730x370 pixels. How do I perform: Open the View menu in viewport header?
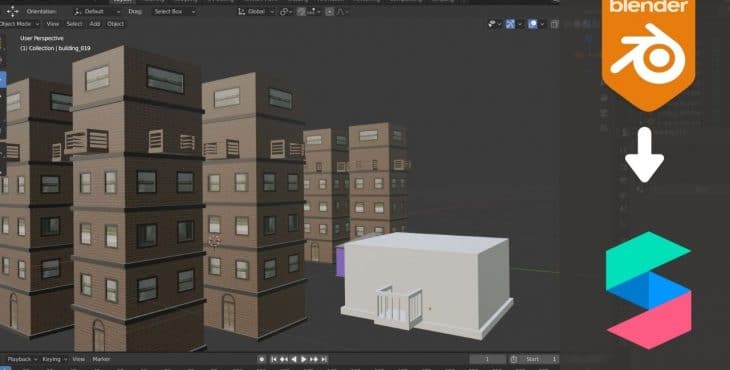pos(53,24)
